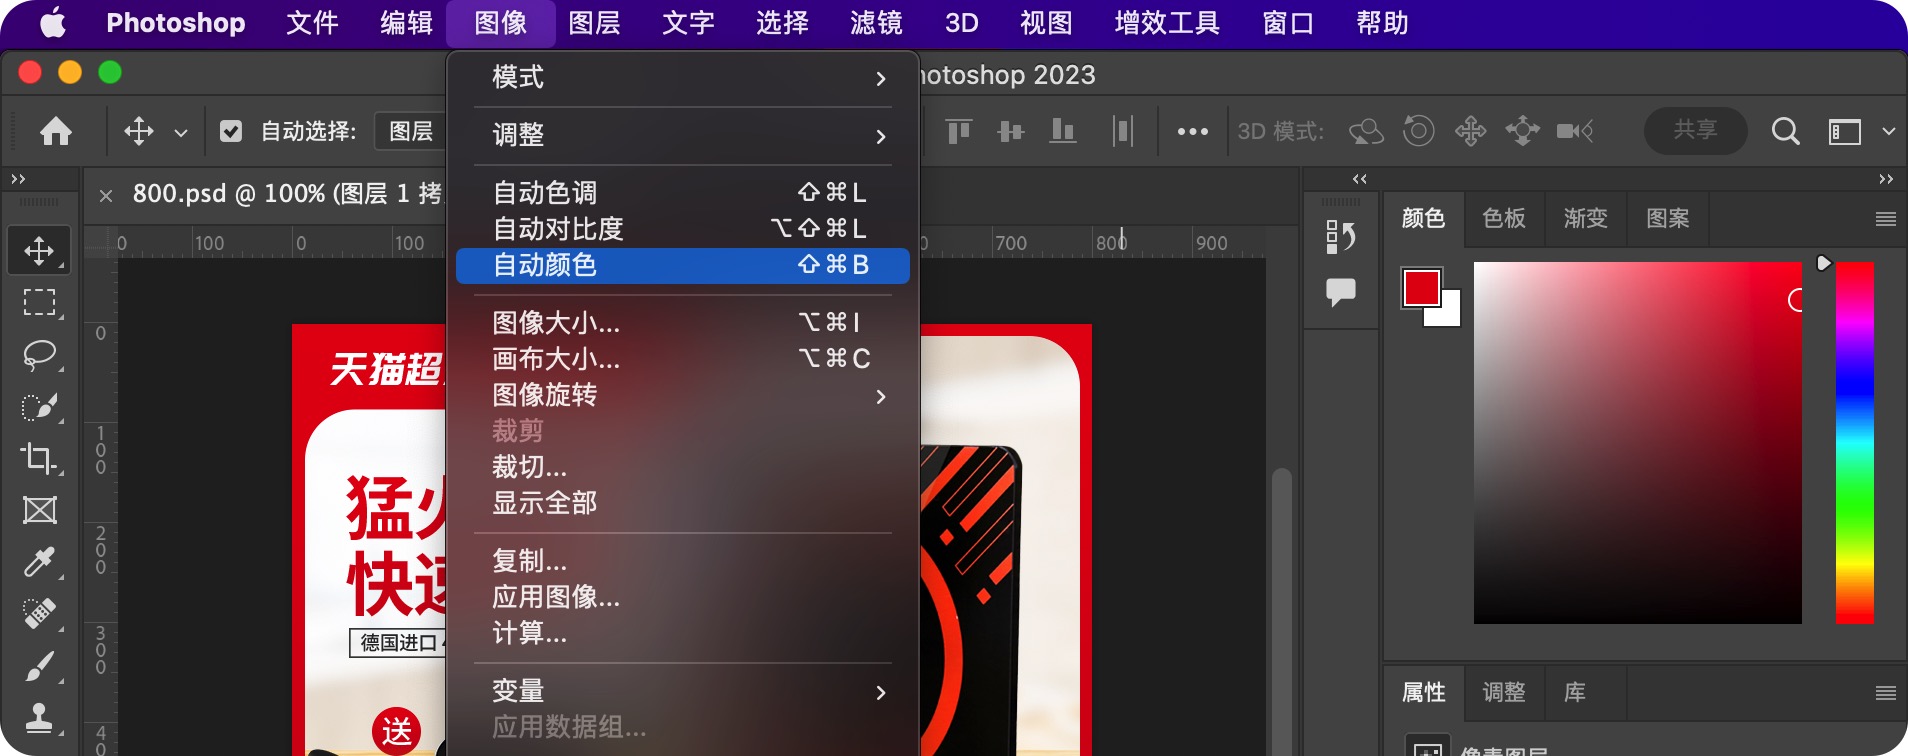1908x756 pixels.
Task: Open the 图层 menu in menu bar
Action: [x=594, y=23]
